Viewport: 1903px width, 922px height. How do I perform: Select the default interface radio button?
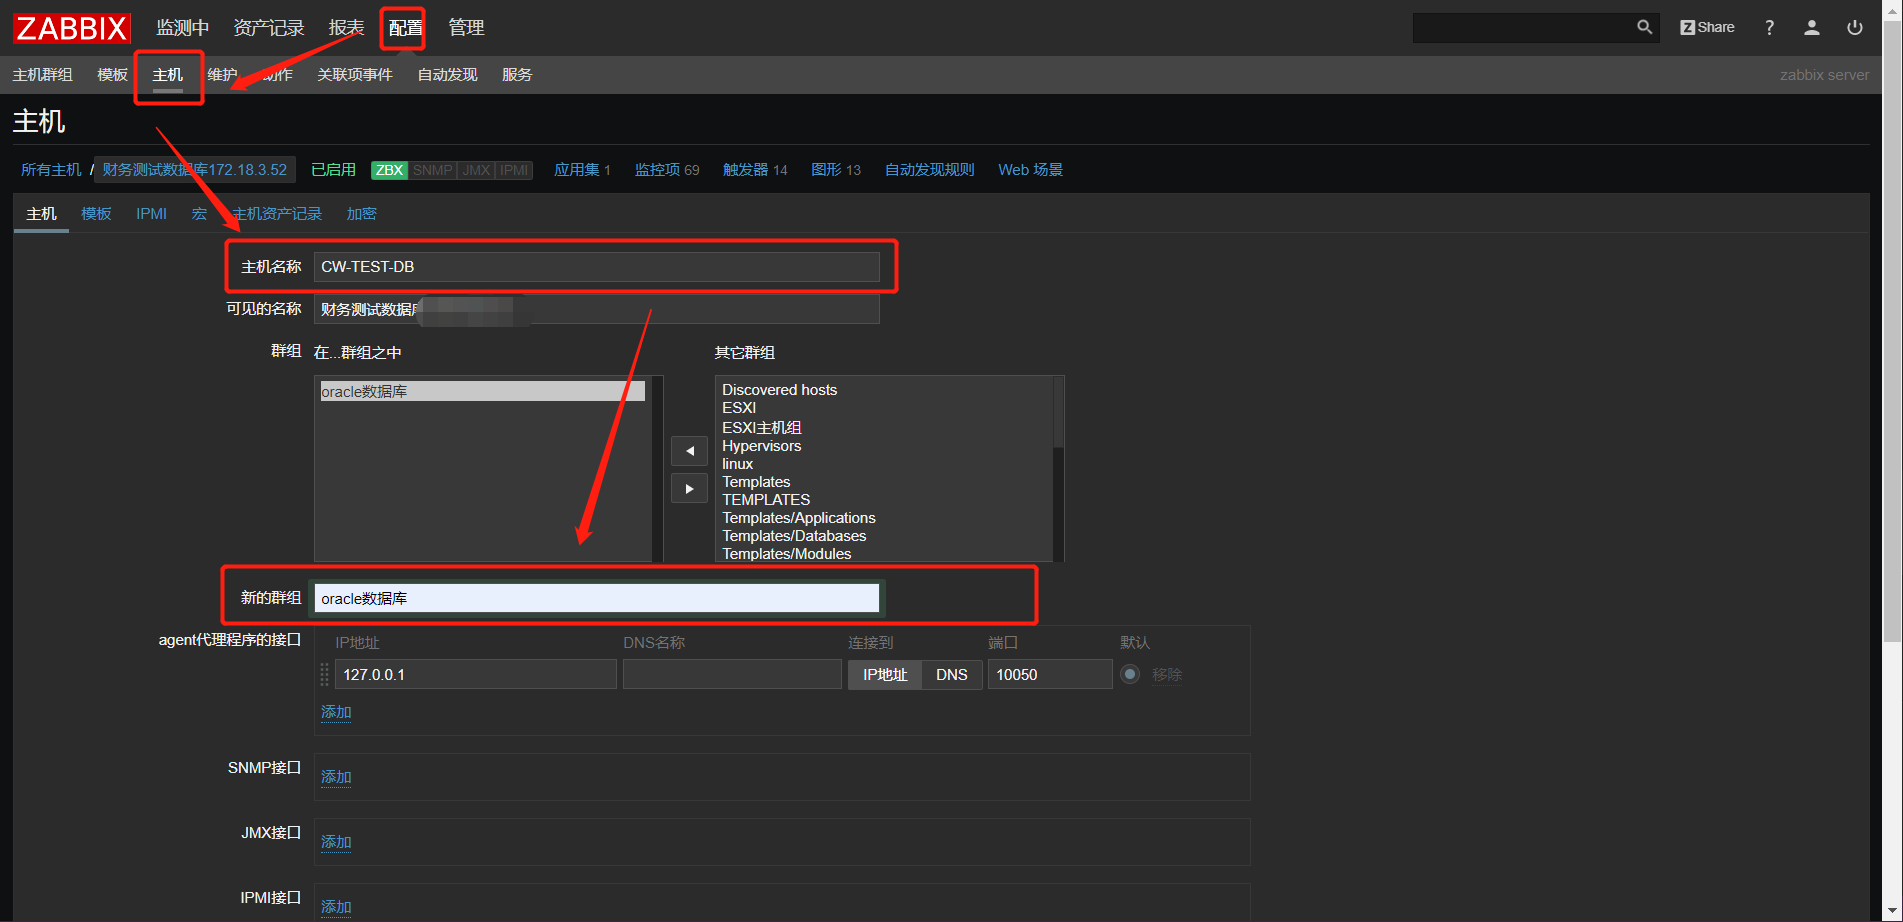click(1130, 674)
